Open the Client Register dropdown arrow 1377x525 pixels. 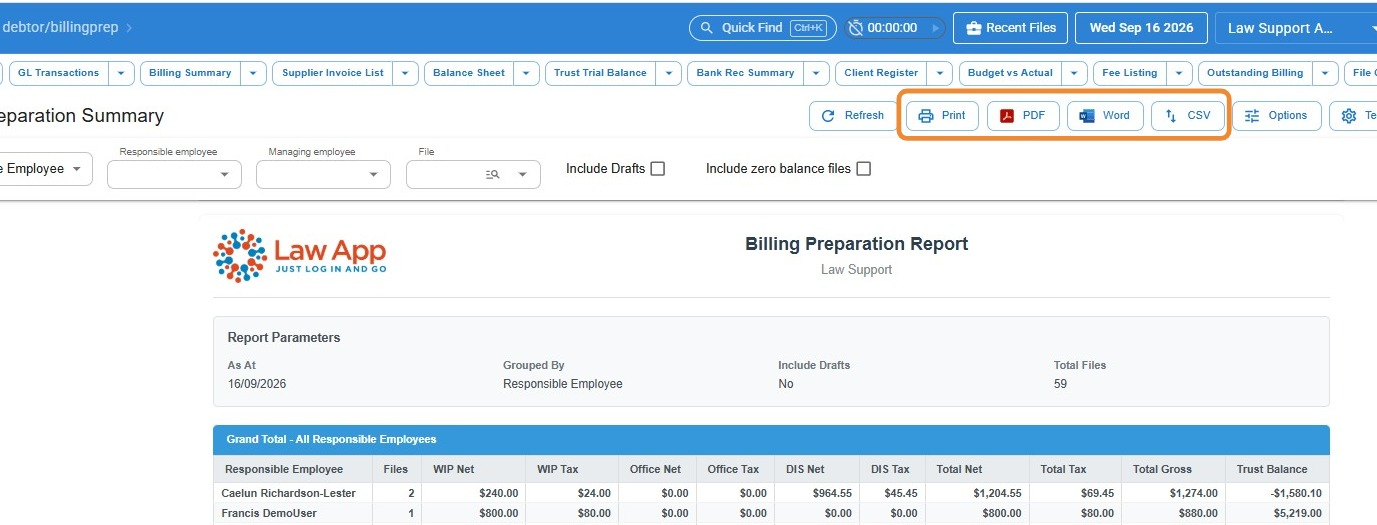(x=940, y=73)
